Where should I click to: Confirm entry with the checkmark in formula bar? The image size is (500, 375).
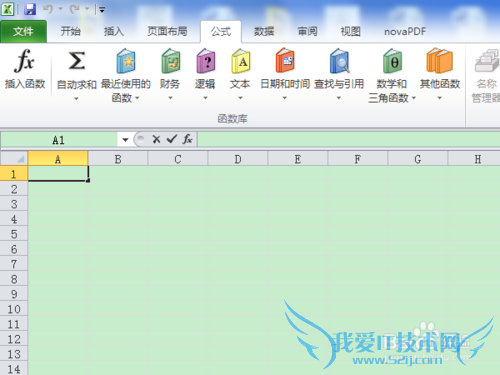point(172,139)
